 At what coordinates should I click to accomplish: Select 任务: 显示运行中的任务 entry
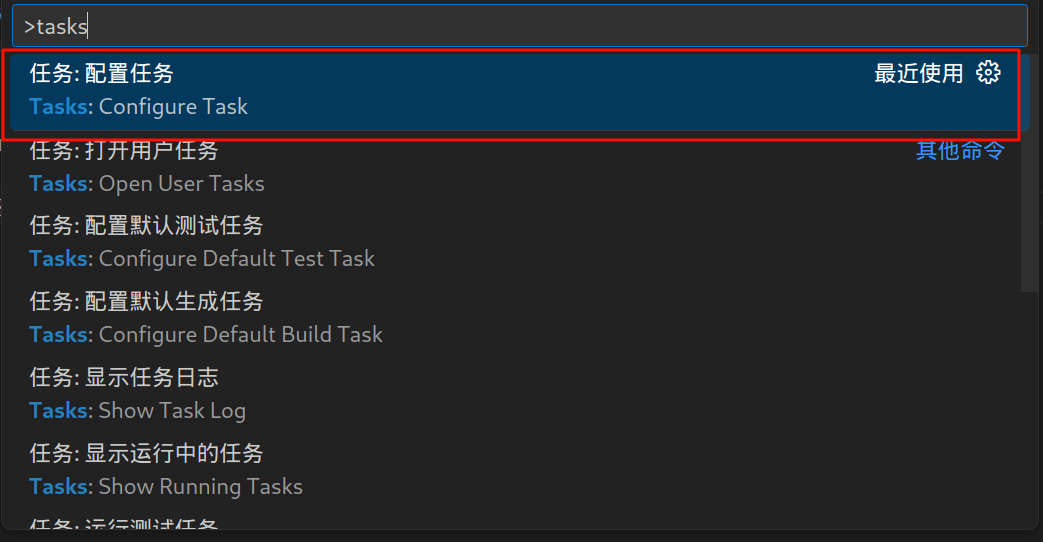tap(146, 453)
